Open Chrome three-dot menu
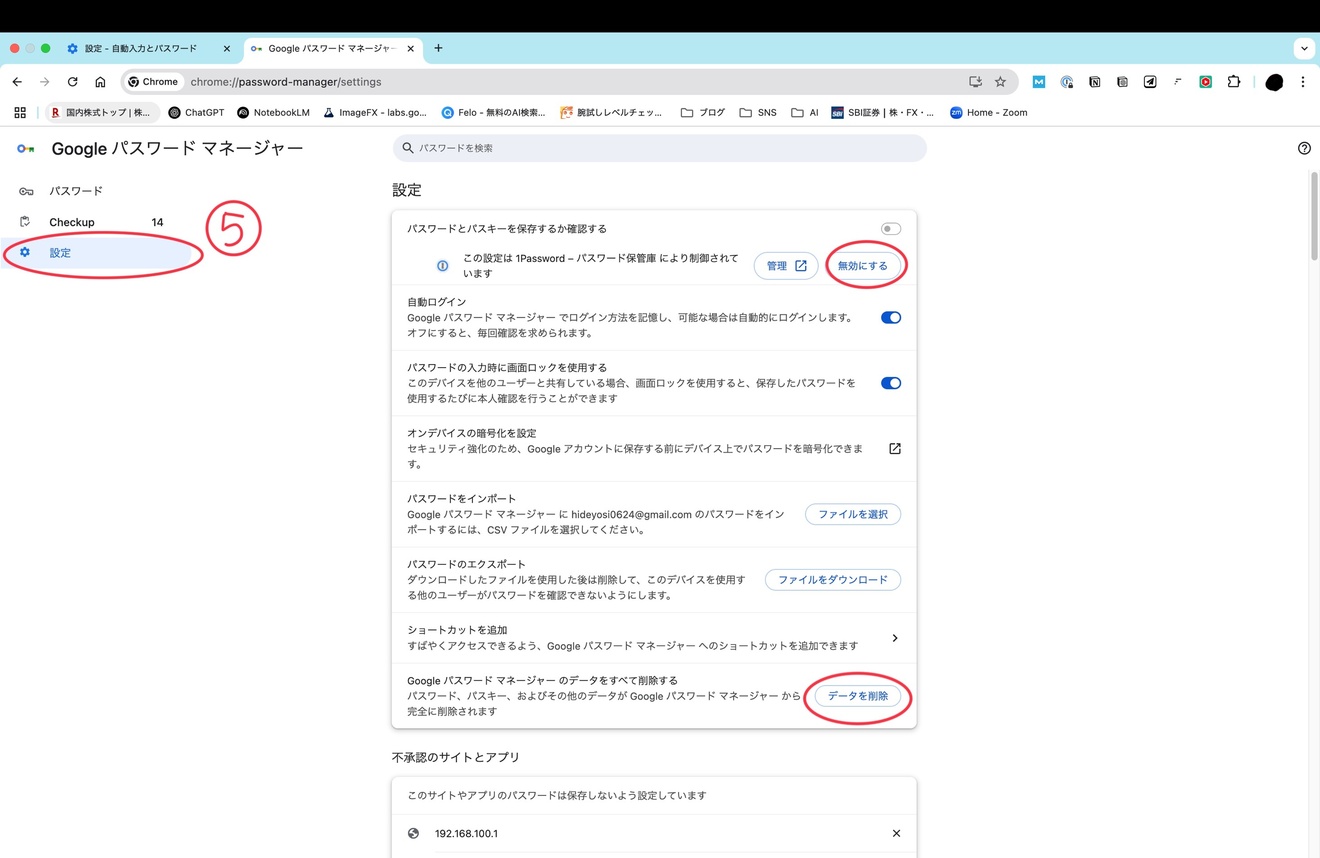The height and width of the screenshot is (858, 1320). pos(1303,82)
